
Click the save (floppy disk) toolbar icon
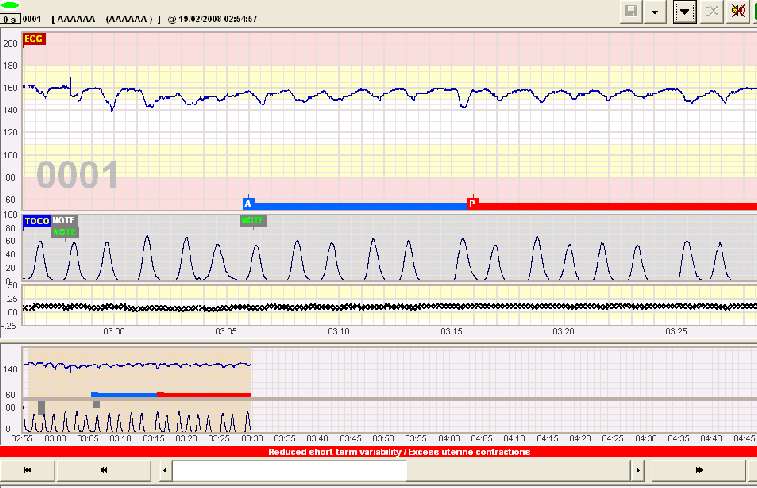631,11
